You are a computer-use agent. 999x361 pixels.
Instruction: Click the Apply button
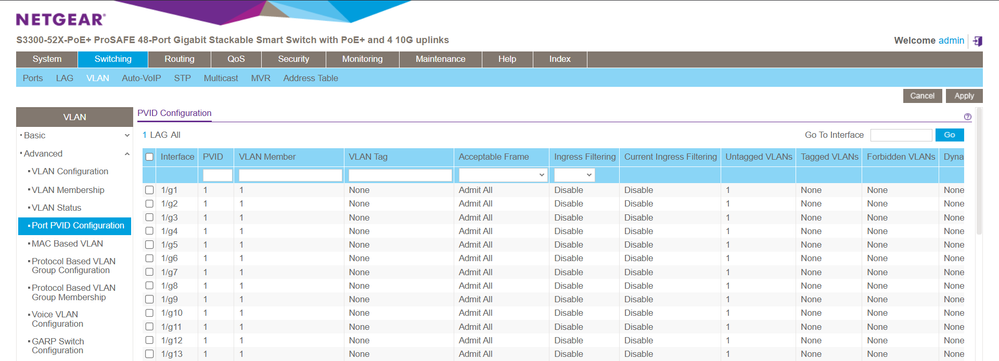point(964,96)
